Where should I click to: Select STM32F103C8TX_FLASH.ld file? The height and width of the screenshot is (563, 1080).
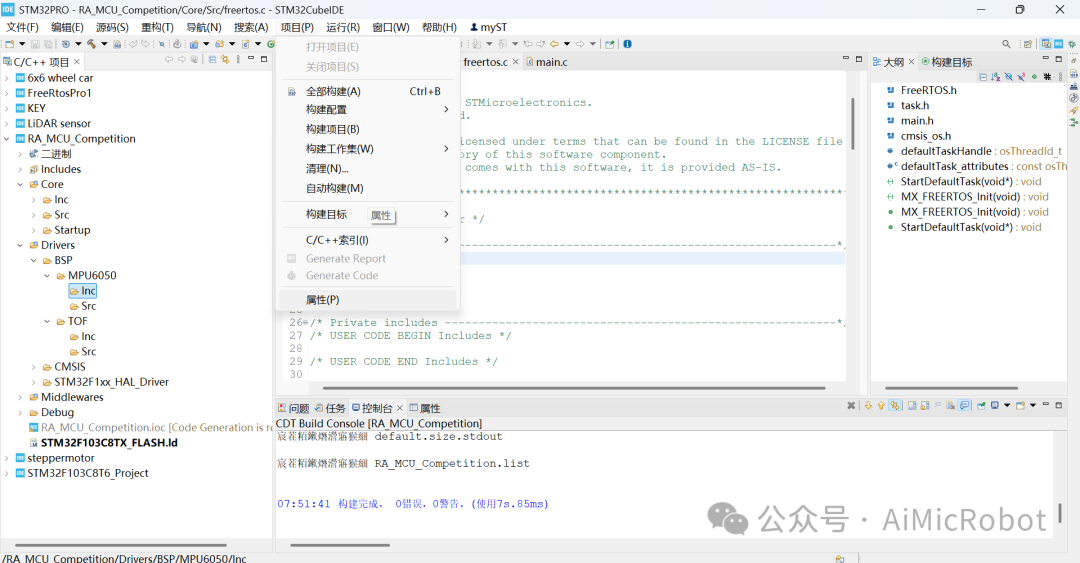[103, 443]
